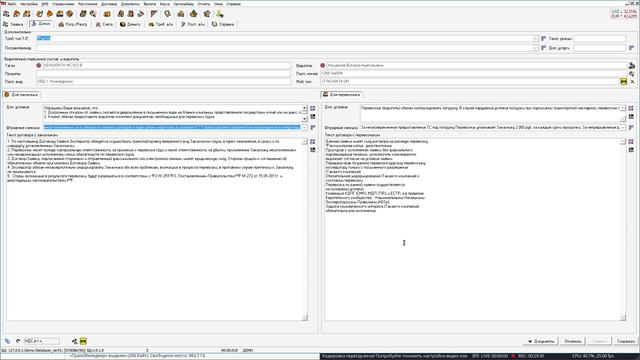Image resolution: width=640 pixels, height=360 pixels.
Task: Switch to the Деньги tab
Action: click(x=131, y=24)
